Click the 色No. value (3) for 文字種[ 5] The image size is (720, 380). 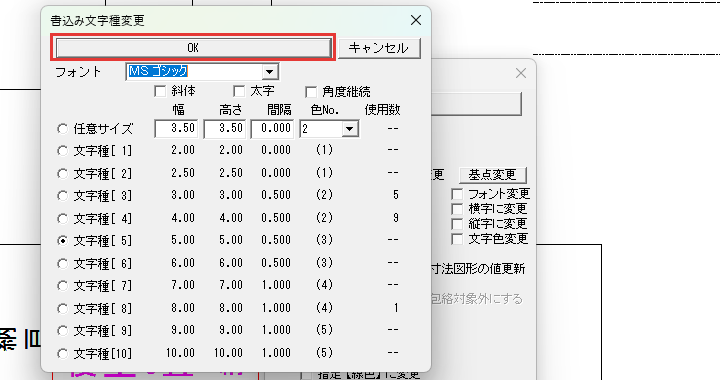click(x=324, y=240)
